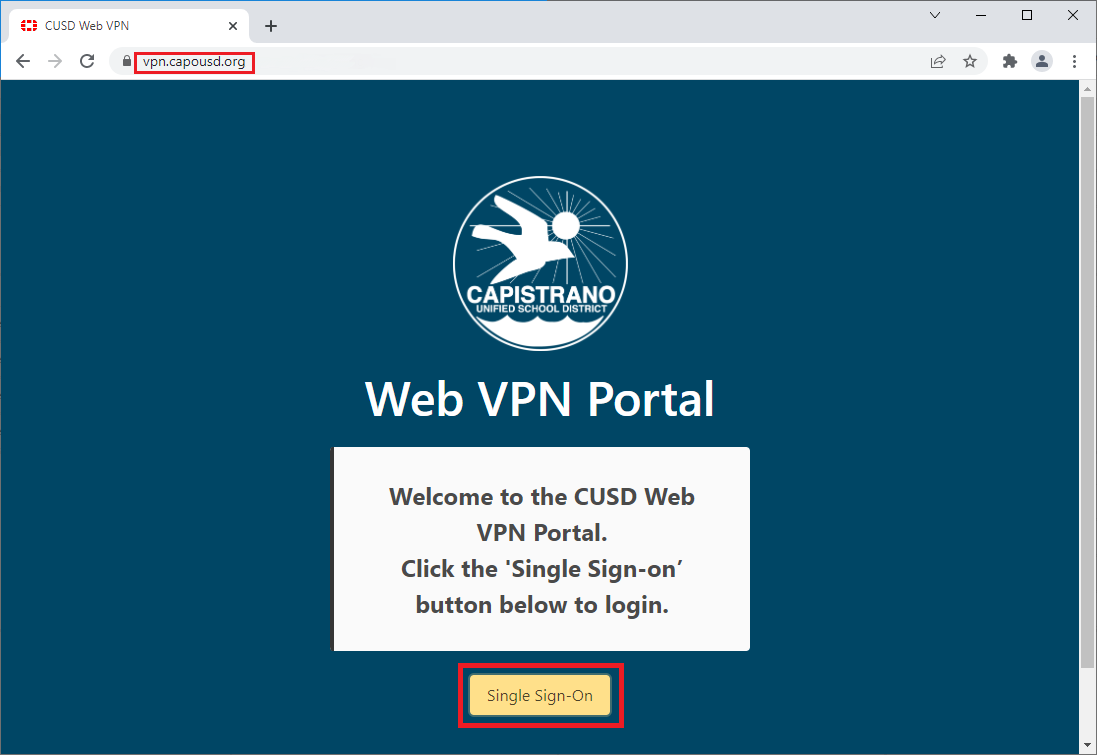Image resolution: width=1097 pixels, height=755 pixels.
Task: Click the welcome message text box
Action: 541,549
